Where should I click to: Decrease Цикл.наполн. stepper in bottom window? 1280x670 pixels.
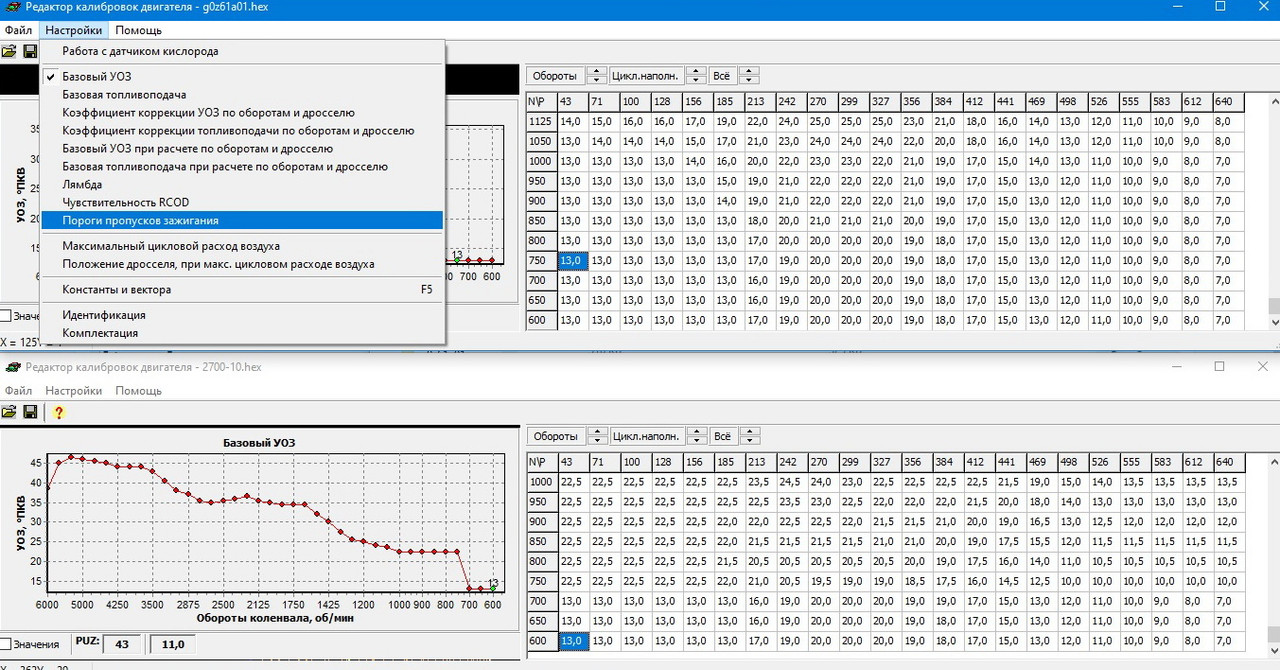coord(695,440)
